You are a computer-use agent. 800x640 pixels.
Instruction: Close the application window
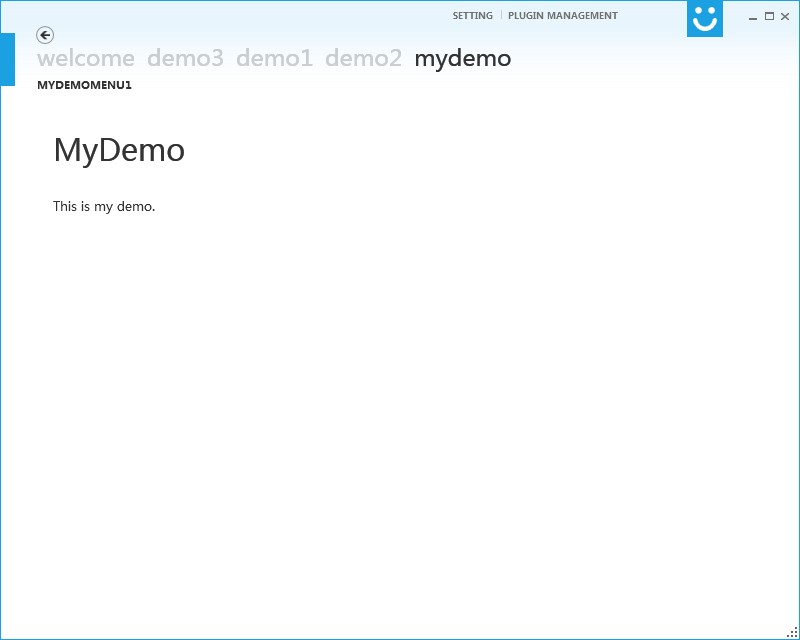785,16
